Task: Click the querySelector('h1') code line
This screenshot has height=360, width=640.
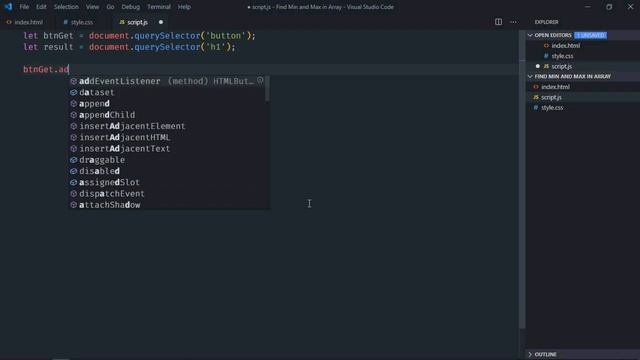Action: [x=129, y=47]
